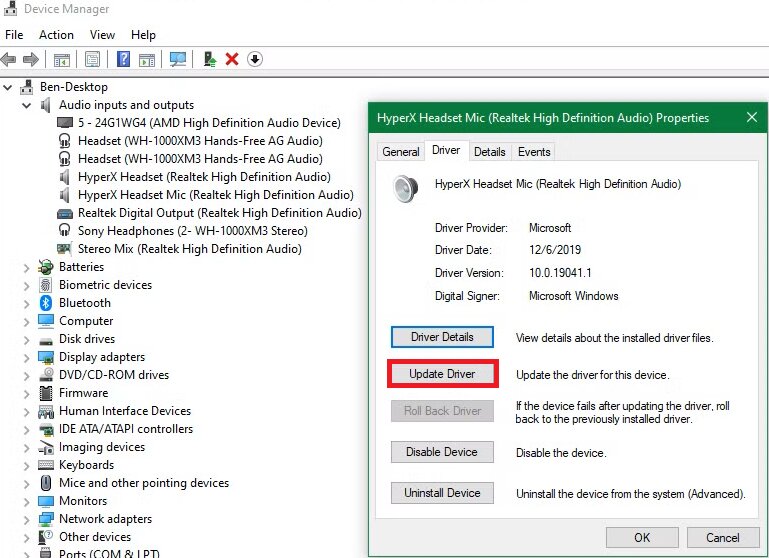Click the Network adapters icon

point(46,519)
